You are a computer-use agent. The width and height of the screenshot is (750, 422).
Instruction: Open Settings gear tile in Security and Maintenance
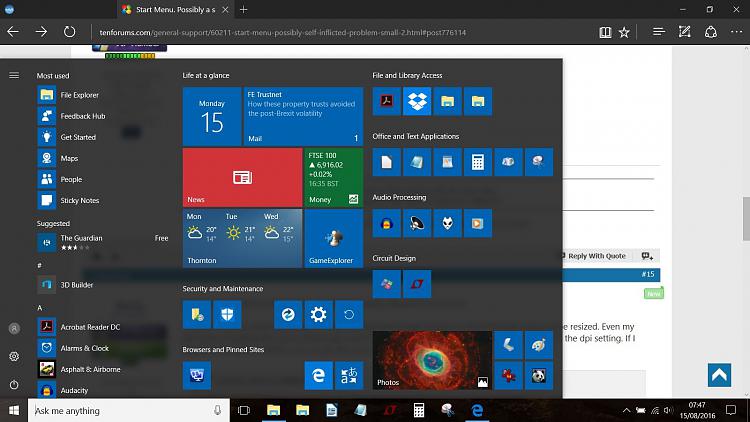pyautogui.click(x=318, y=314)
